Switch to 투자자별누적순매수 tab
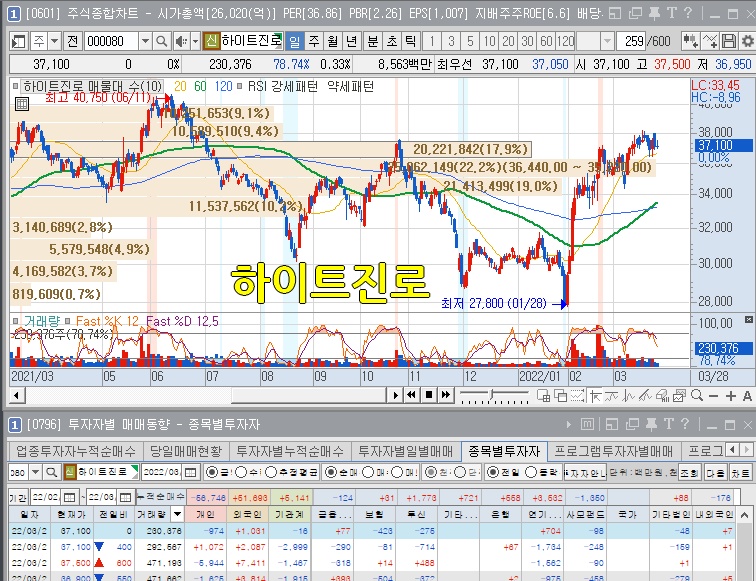756x581 pixels. point(289,451)
